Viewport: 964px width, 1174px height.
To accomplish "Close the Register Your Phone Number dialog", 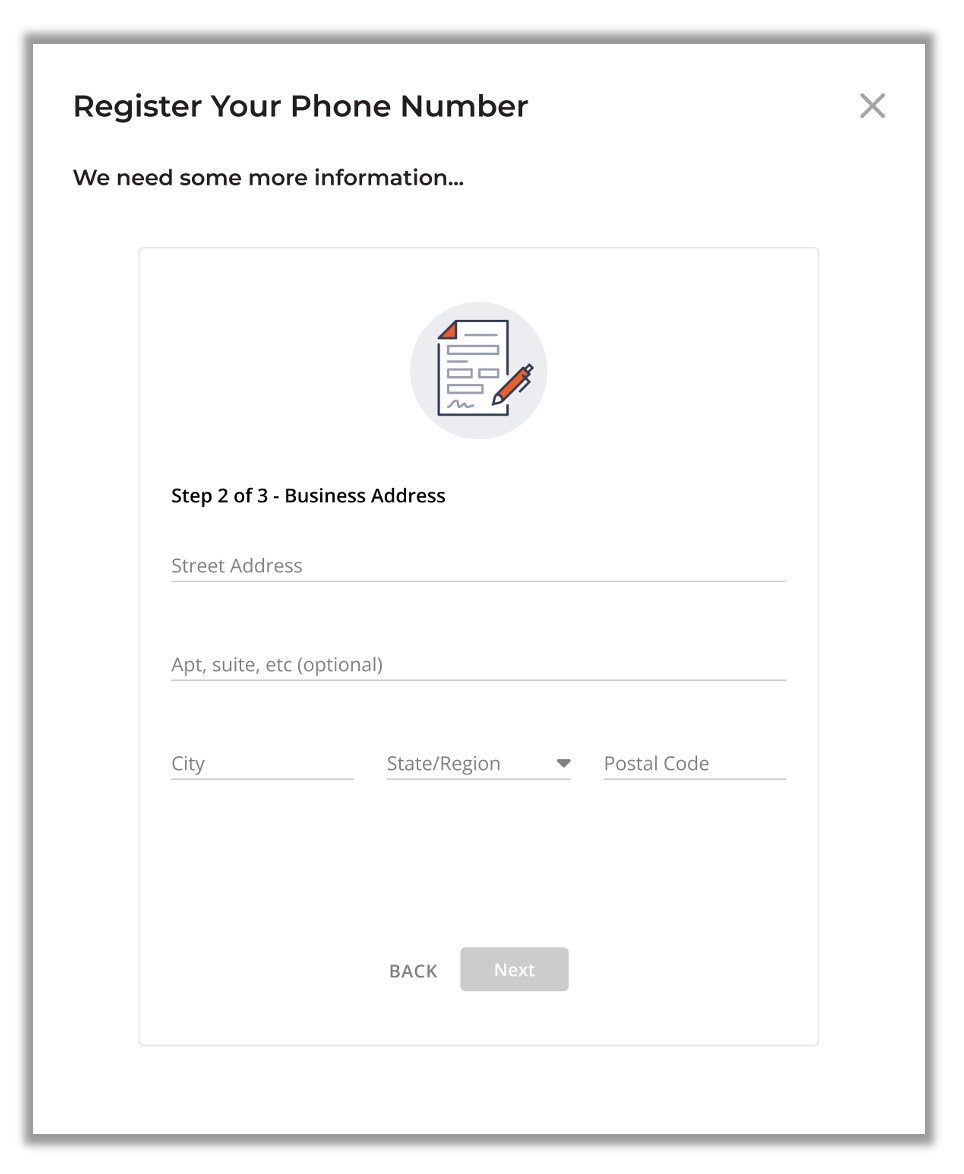I will tap(872, 106).
